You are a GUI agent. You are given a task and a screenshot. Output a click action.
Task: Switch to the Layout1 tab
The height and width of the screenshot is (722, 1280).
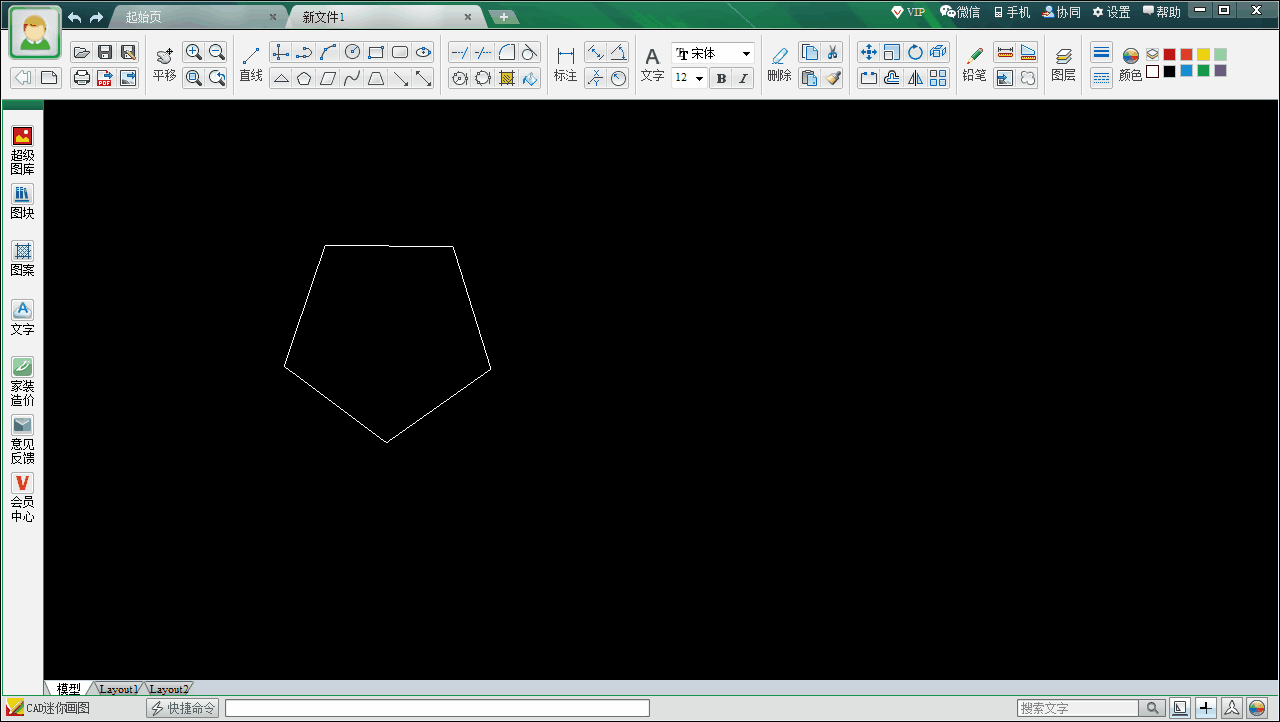coord(118,689)
